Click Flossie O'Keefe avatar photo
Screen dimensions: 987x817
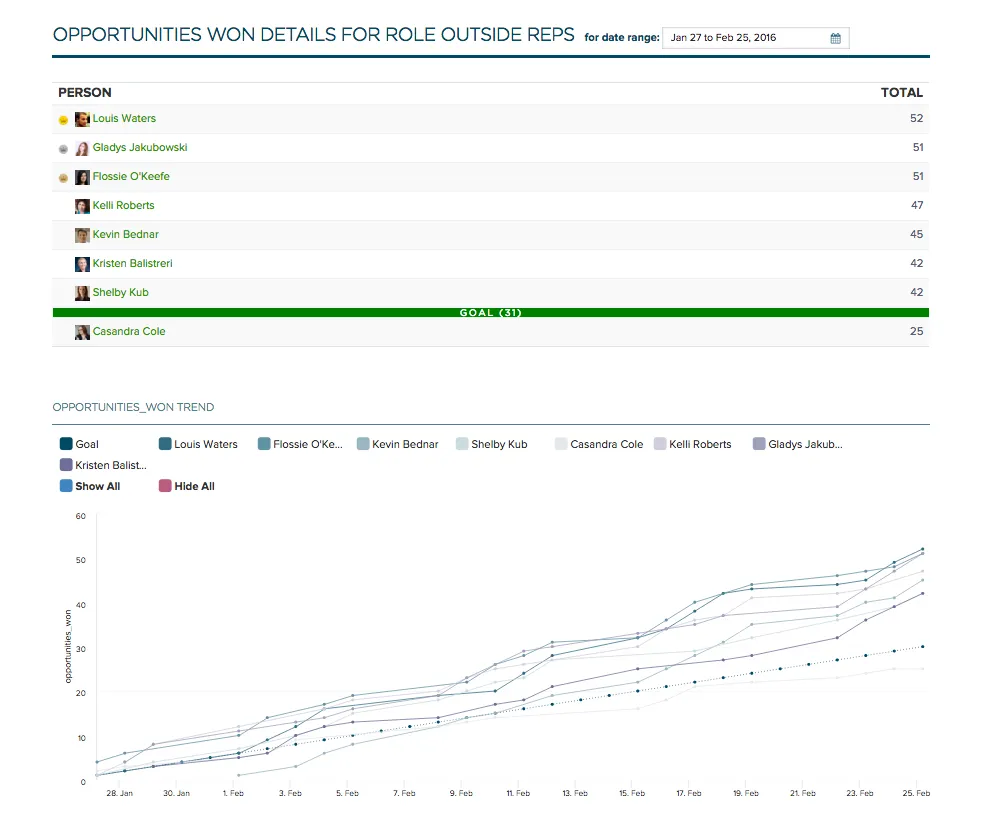pyautogui.click(x=82, y=177)
